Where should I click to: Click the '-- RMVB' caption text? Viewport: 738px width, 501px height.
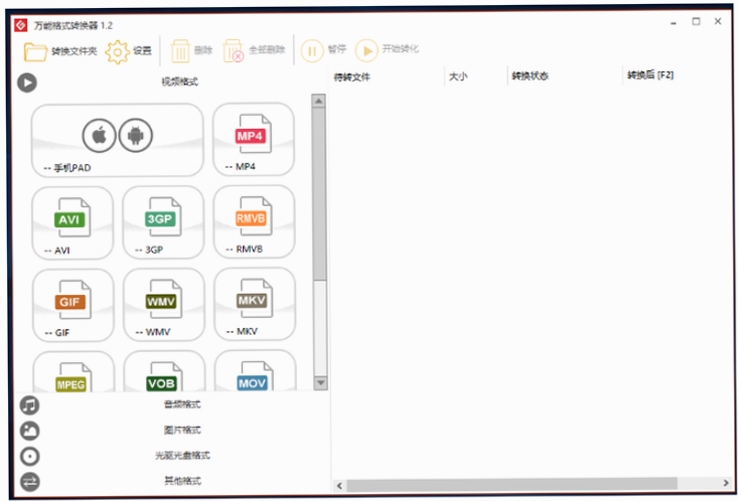tap(244, 249)
